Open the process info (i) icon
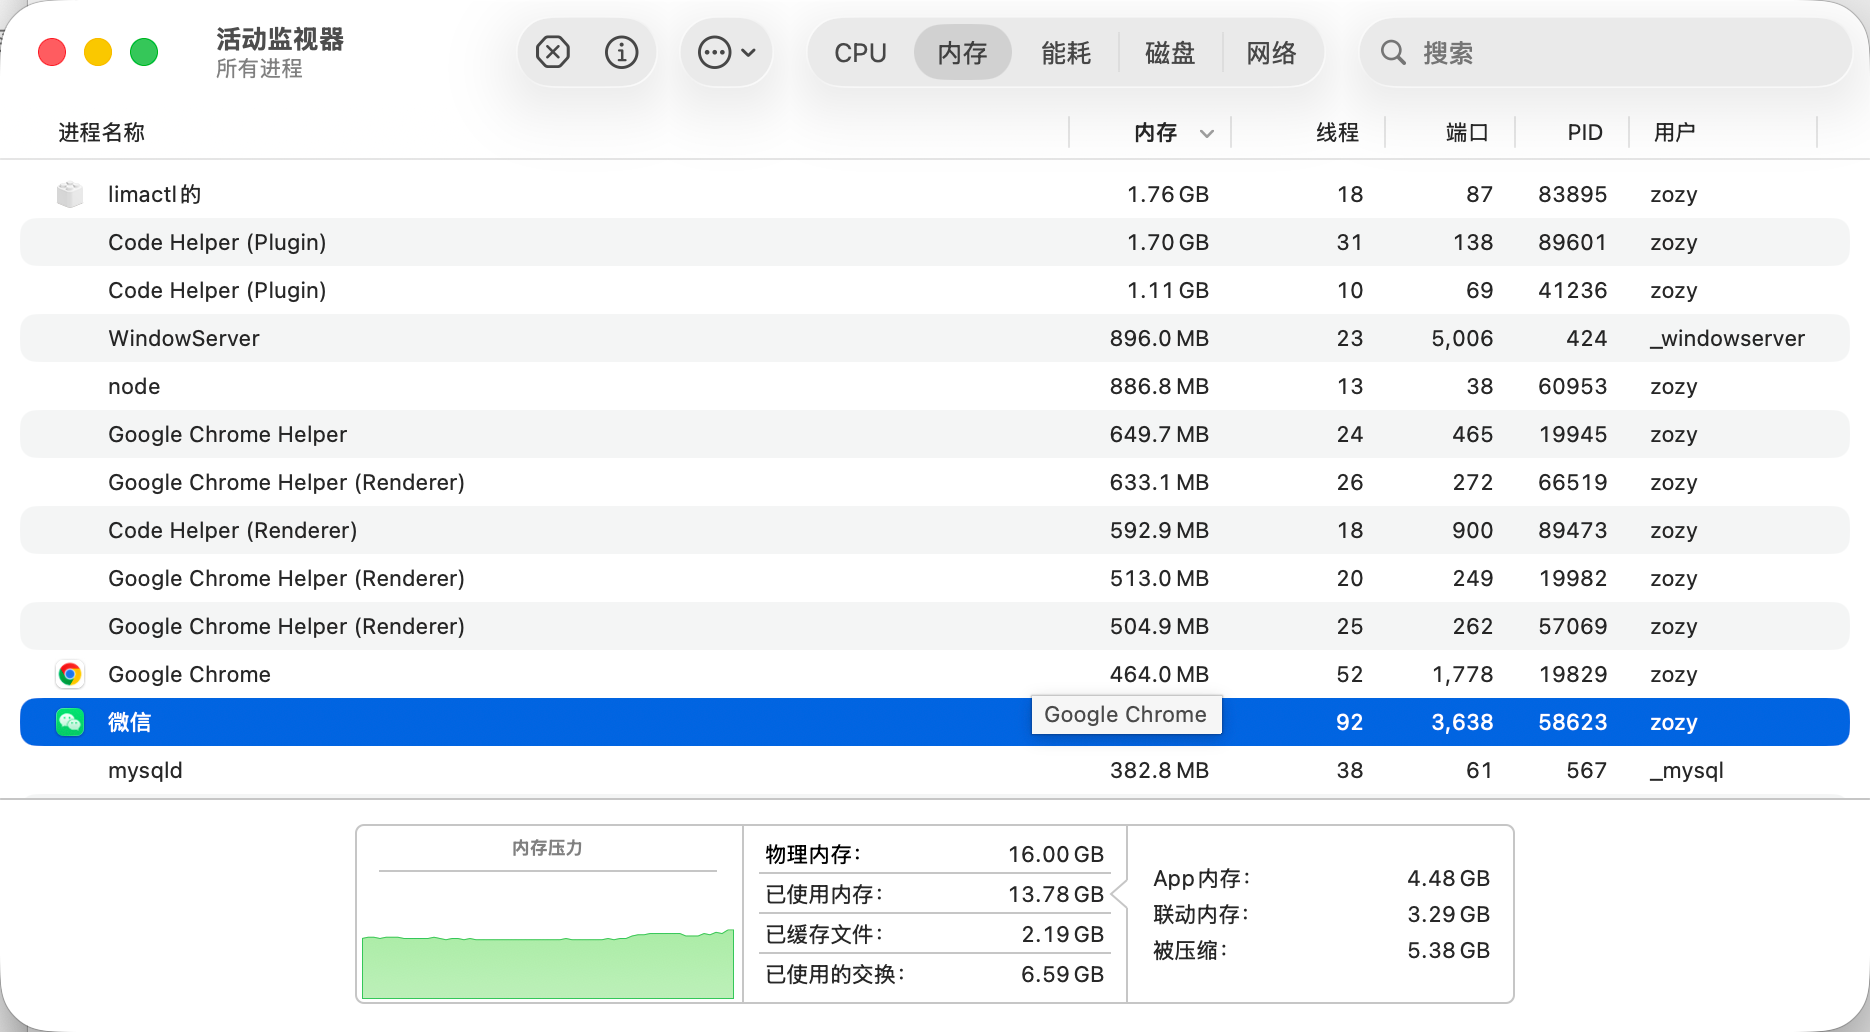This screenshot has width=1870, height=1032. click(x=622, y=52)
